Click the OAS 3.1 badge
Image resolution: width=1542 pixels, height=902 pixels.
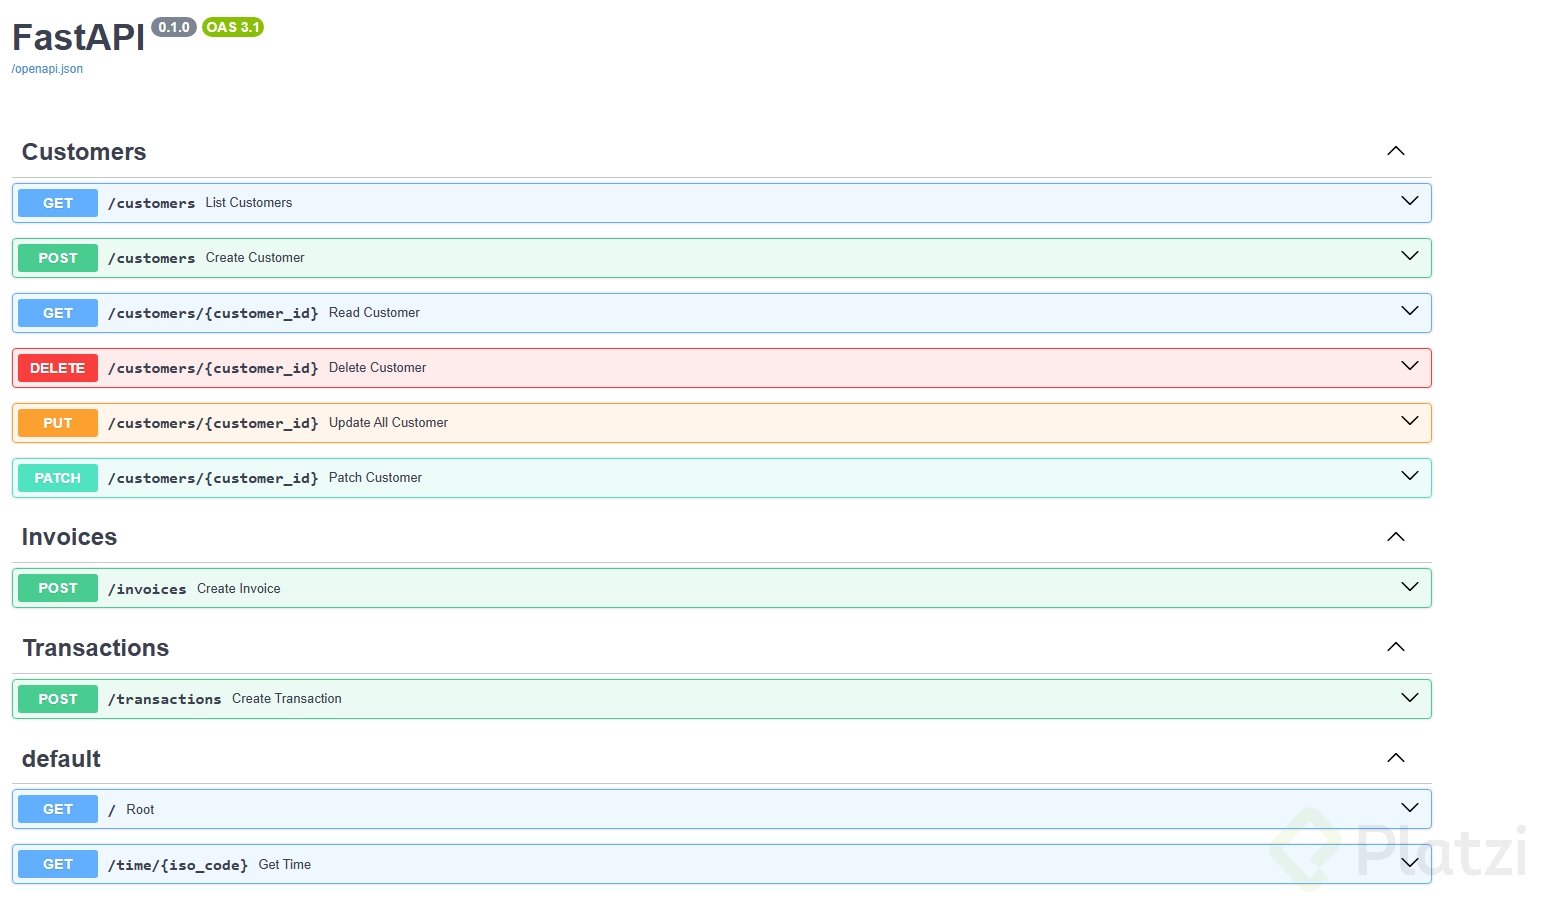(x=233, y=27)
